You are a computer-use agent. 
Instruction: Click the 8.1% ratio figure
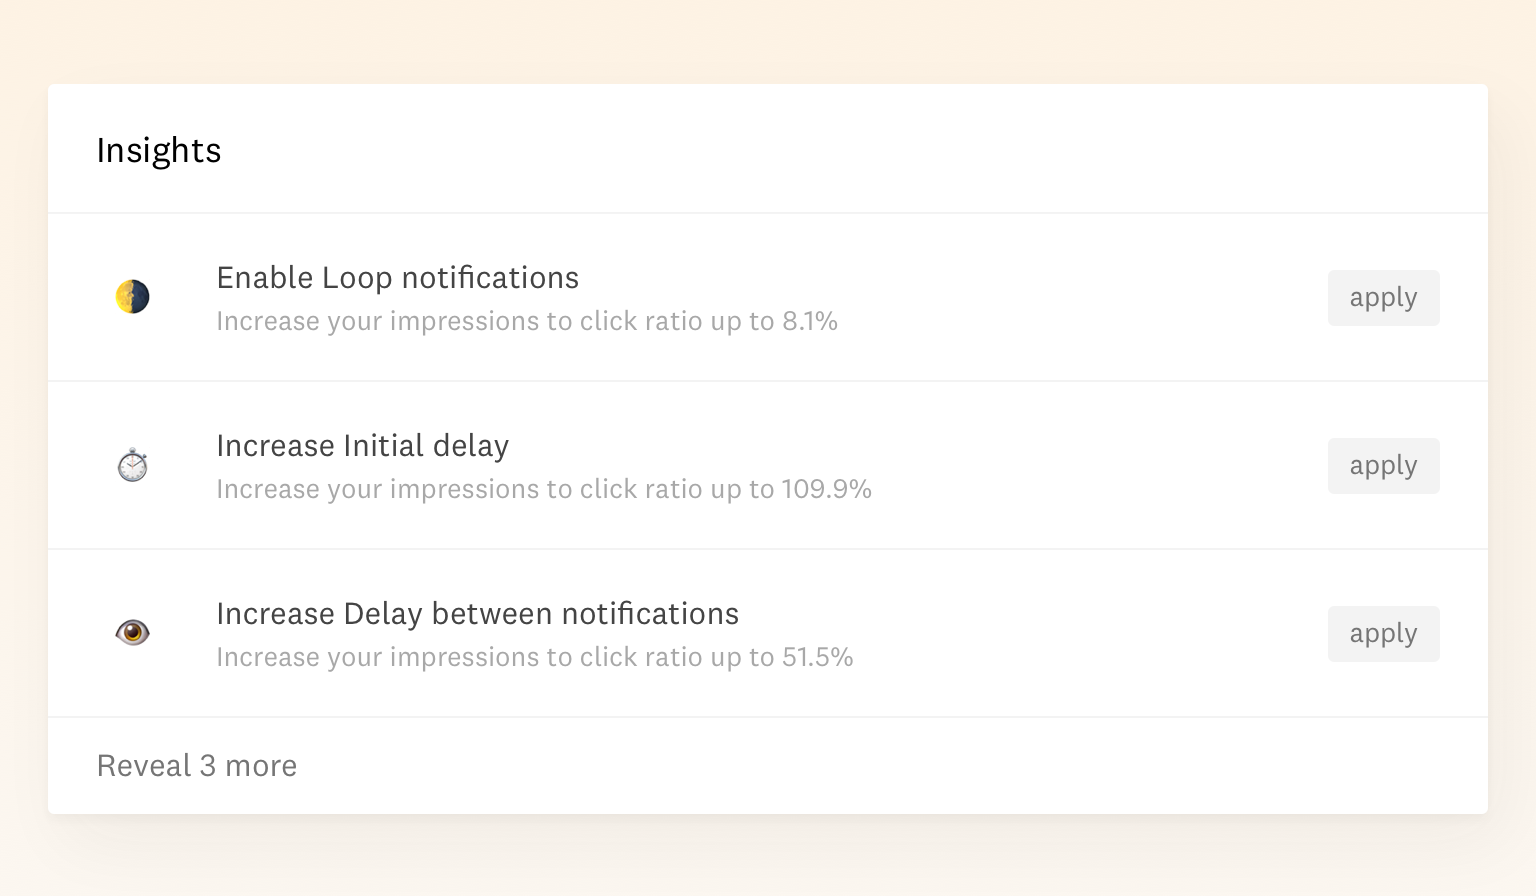(810, 321)
